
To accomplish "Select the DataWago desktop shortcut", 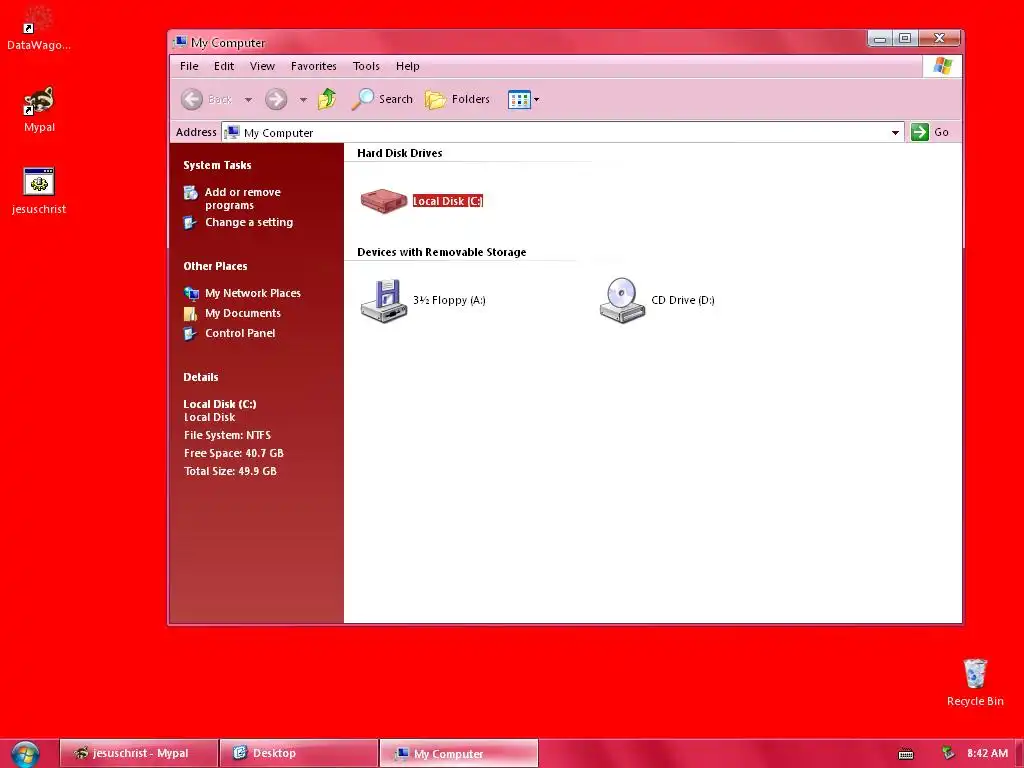I will (x=39, y=28).
